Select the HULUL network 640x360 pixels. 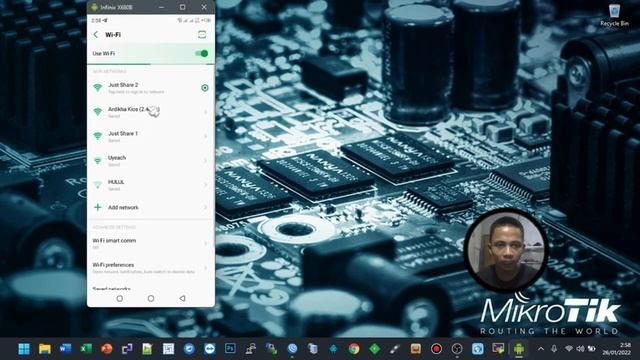click(x=151, y=184)
